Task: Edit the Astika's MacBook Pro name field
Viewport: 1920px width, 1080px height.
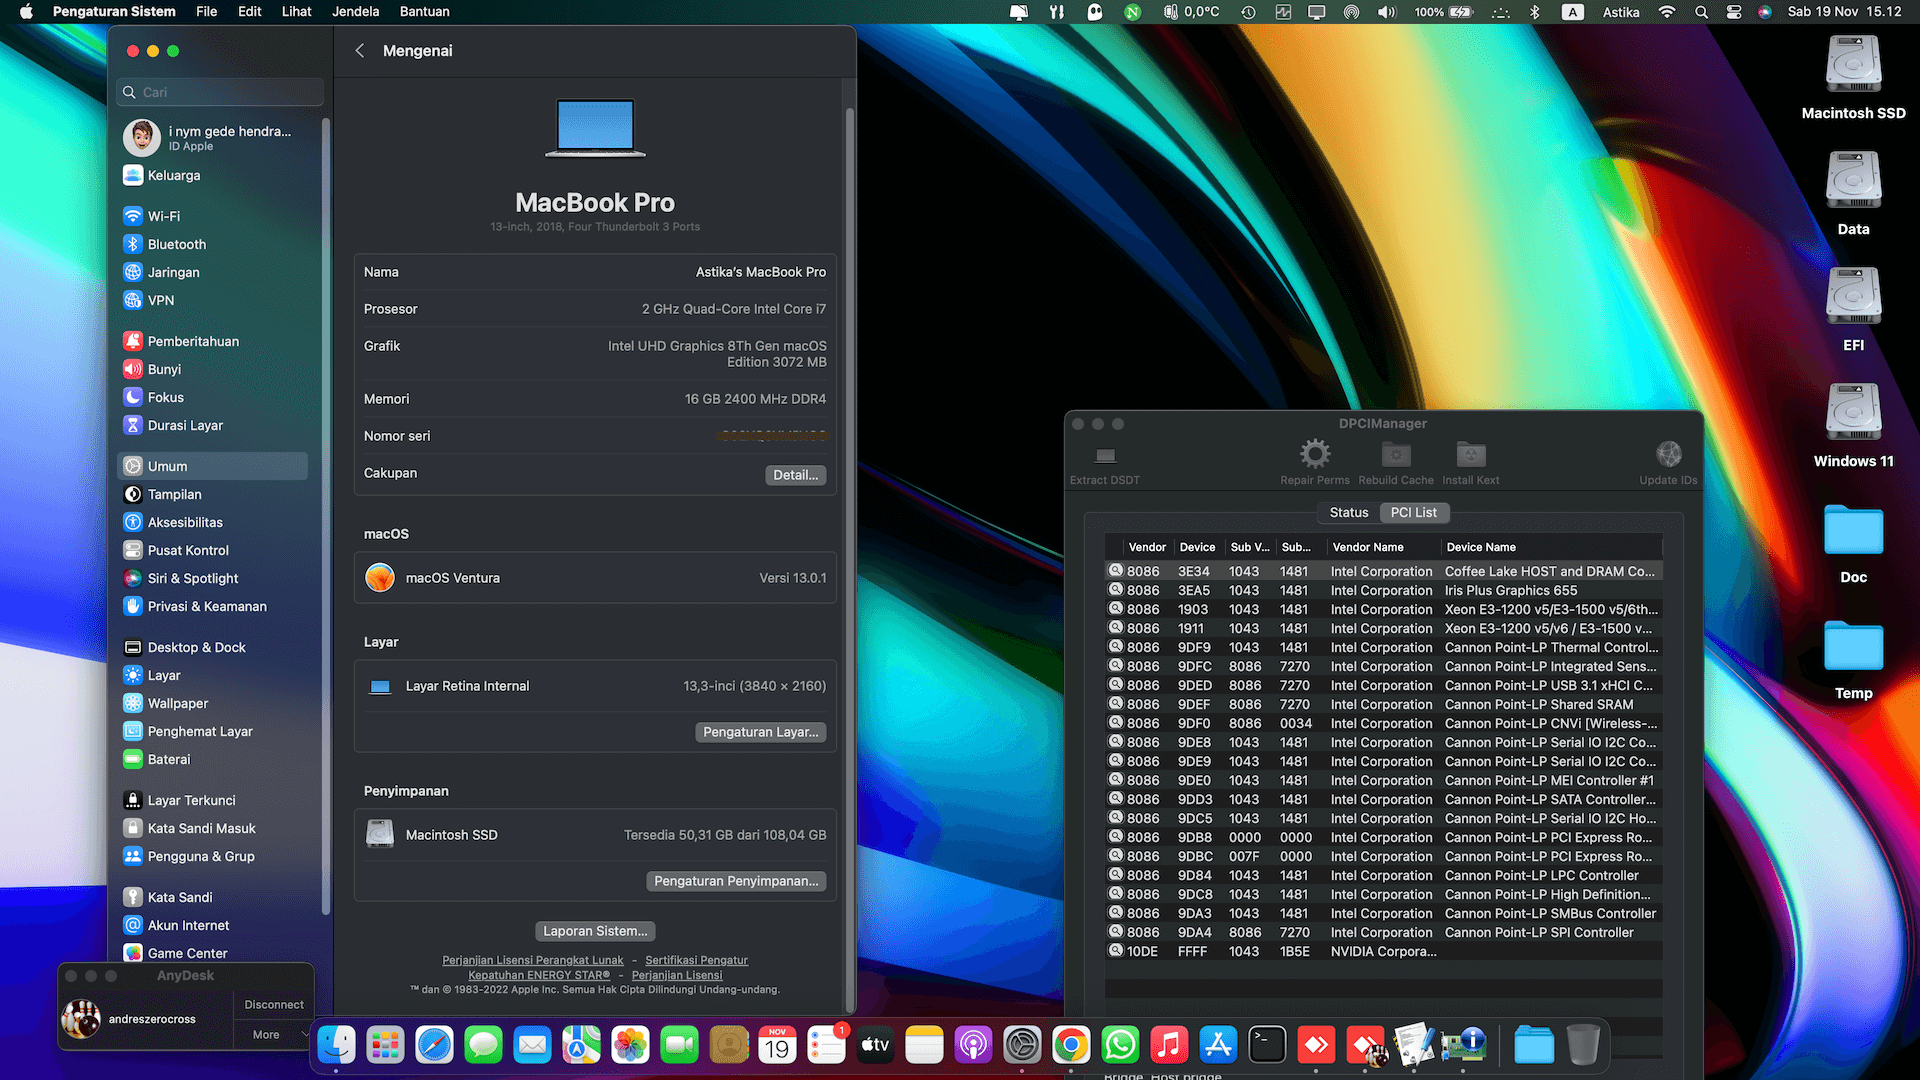Action: pos(761,272)
